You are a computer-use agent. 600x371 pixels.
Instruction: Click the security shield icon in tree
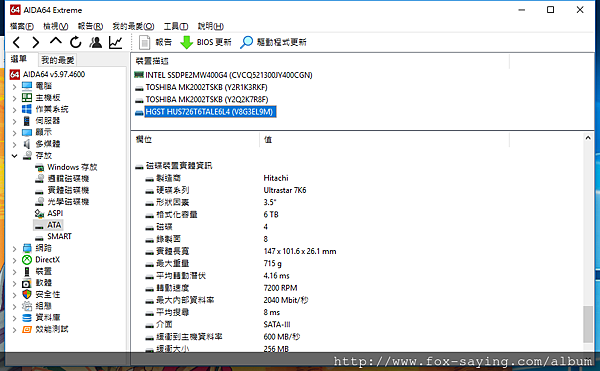point(27,294)
